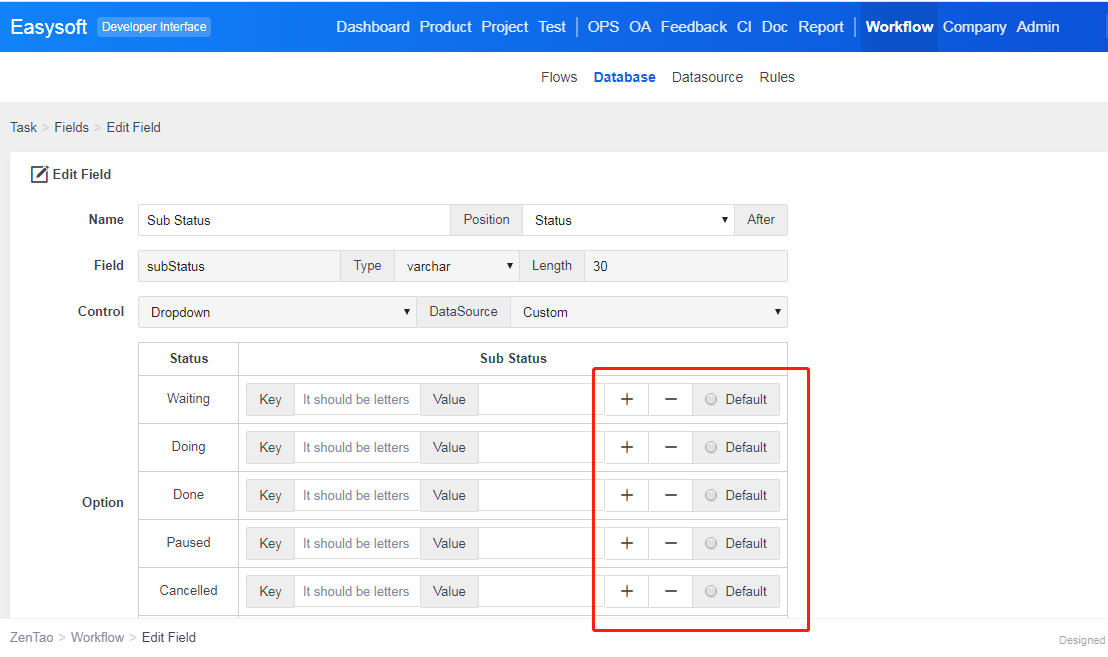1108x657 pixels.
Task: Click the Name input field containing Sub Status
Action: pos(294,220)
